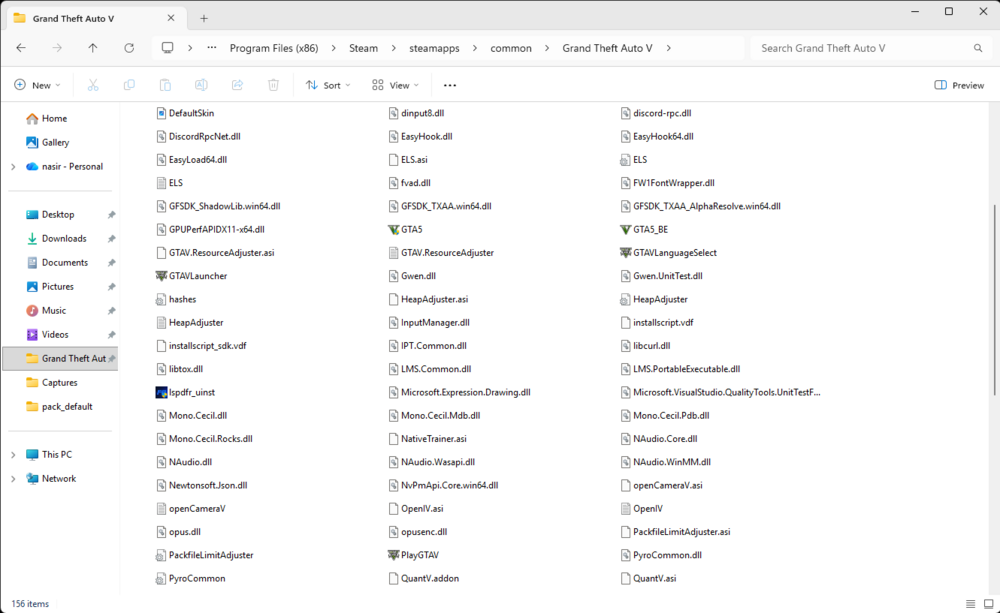The width and height of the screenshot is (1000, 613).
Task: Select the Grand Theft Auto V tab
Action: (96, 18)
